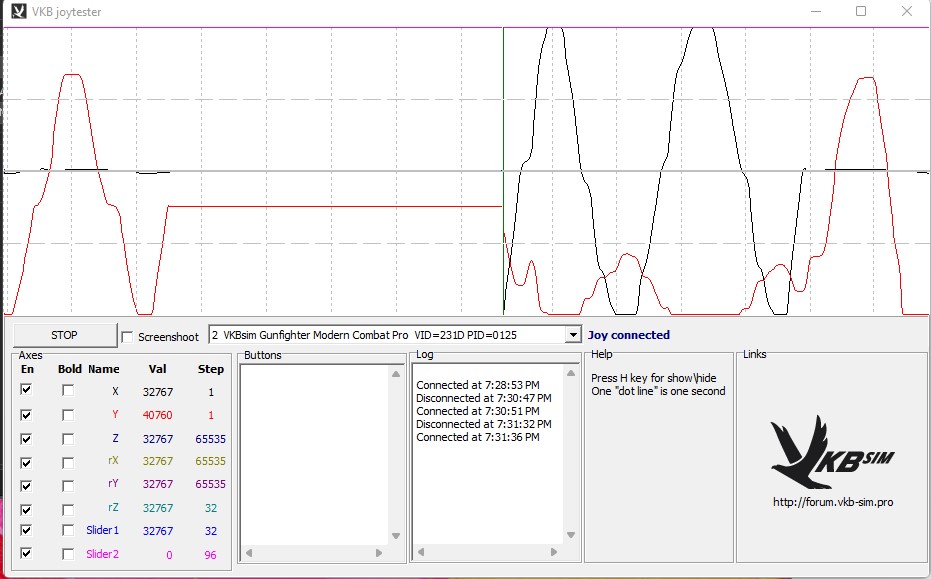Toggle the Bold checkbox for Y axis

(68, 415)
